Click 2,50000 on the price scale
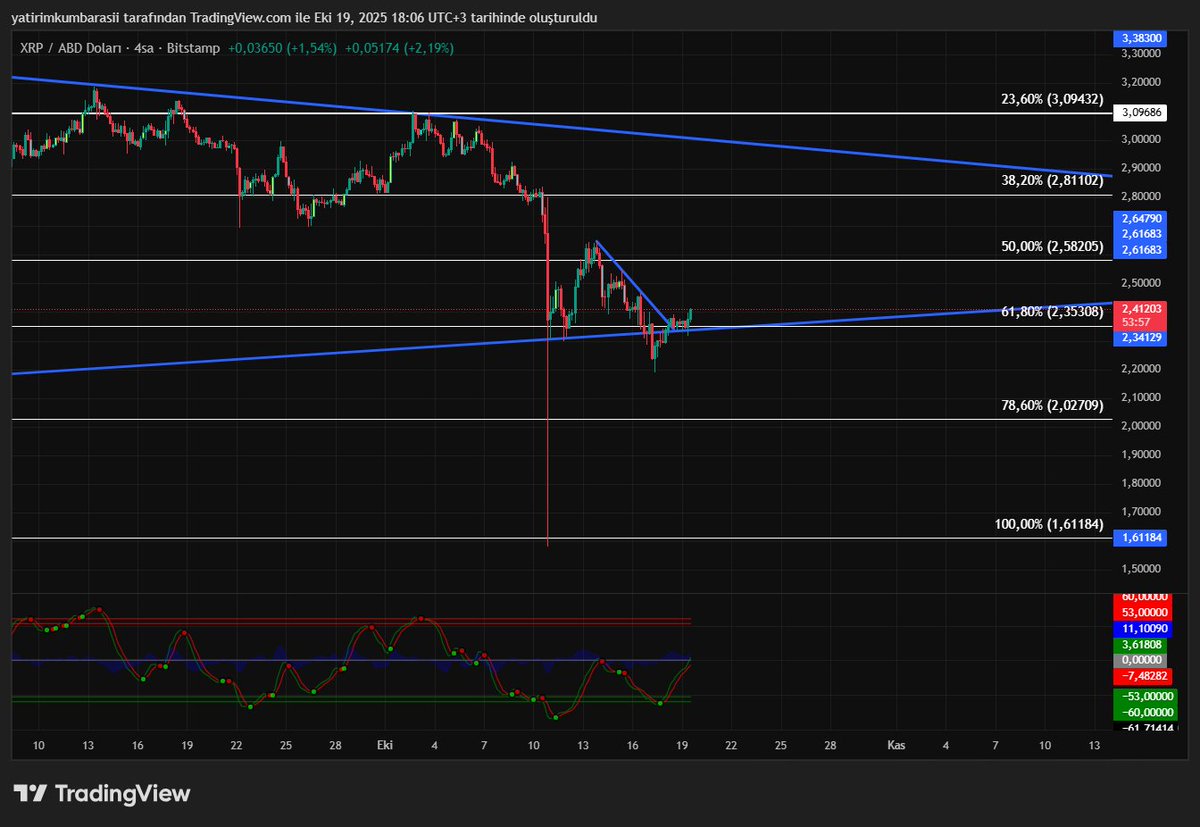Viewport: 1200px width, 827px height. (1141, 283)
